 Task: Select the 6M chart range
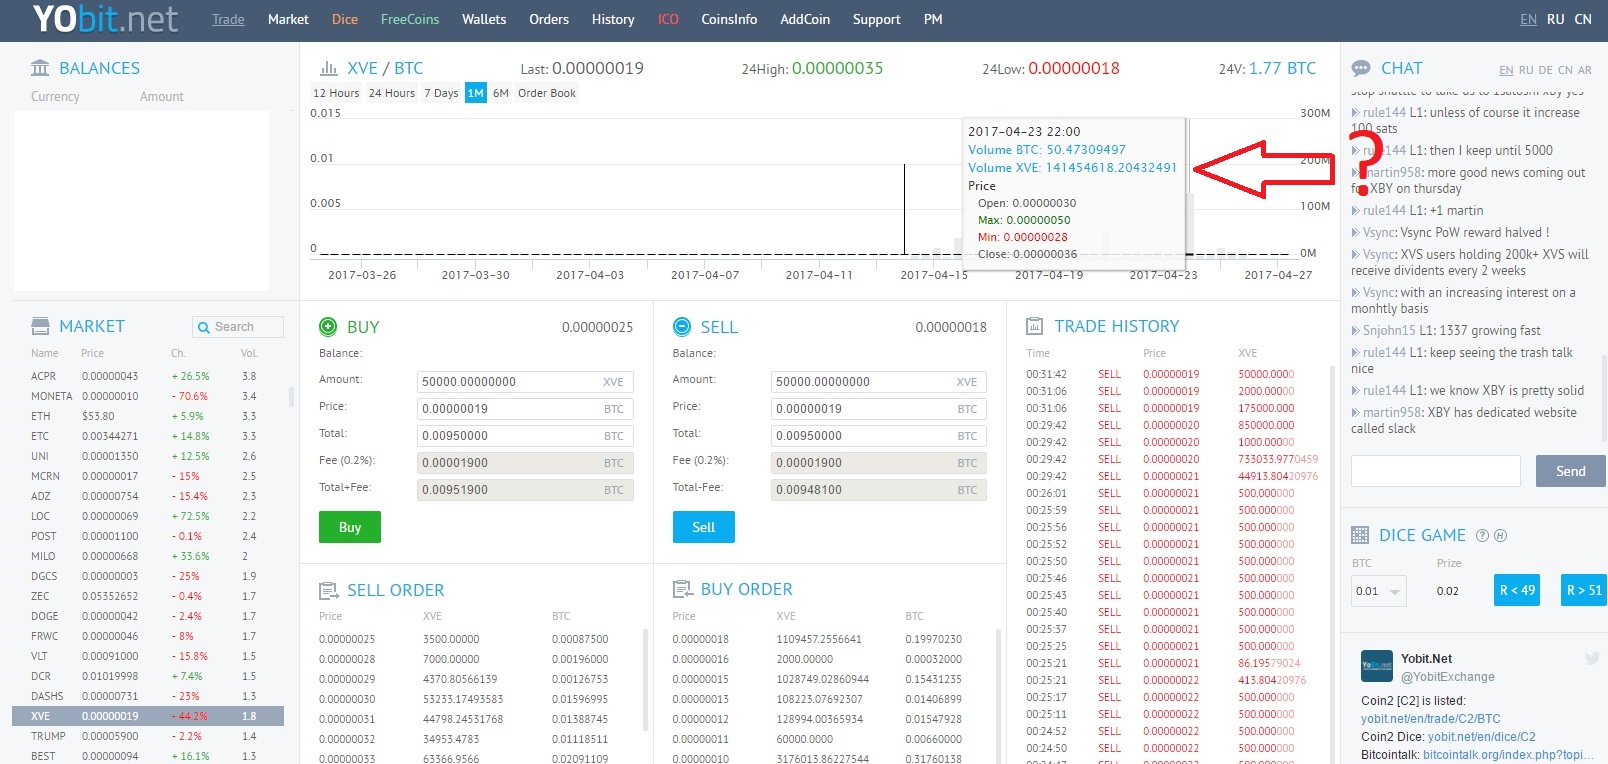pyautogui.click(x=501, y=93)
